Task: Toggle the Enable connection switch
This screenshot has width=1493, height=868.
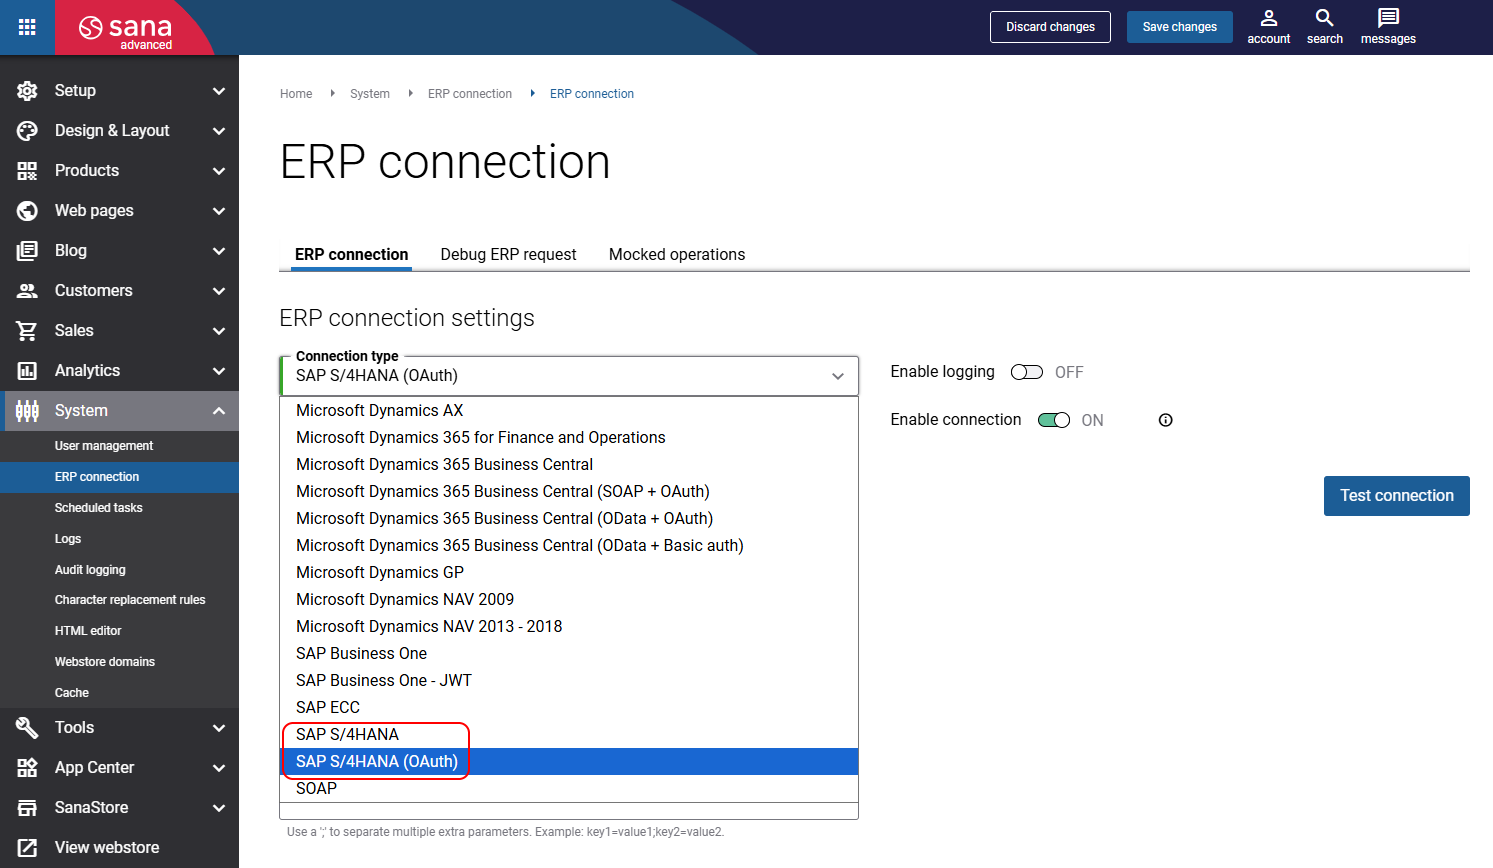Action: pos(1054,420)
